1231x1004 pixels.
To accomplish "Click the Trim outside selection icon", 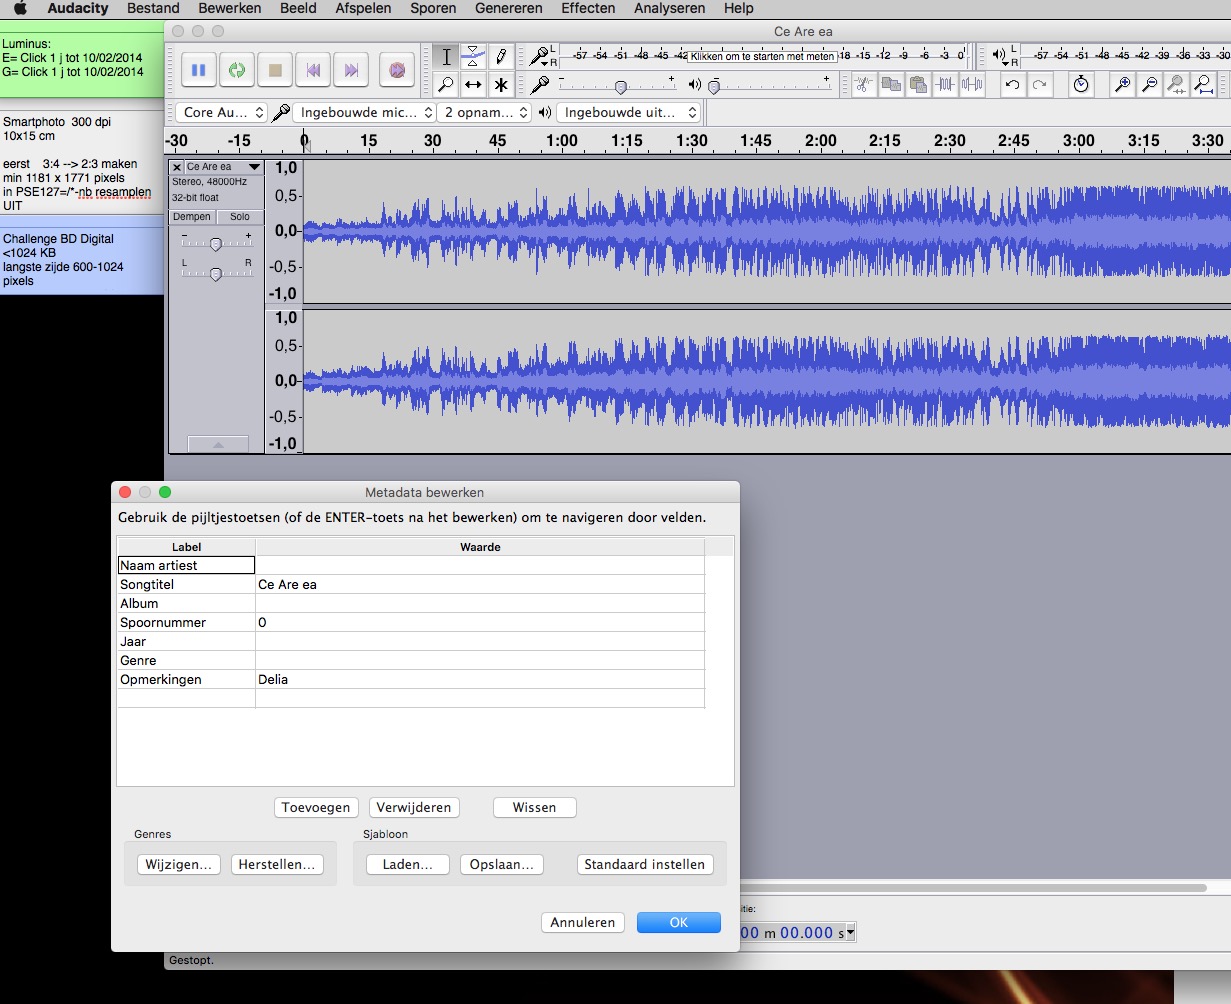I will point(945,85).
